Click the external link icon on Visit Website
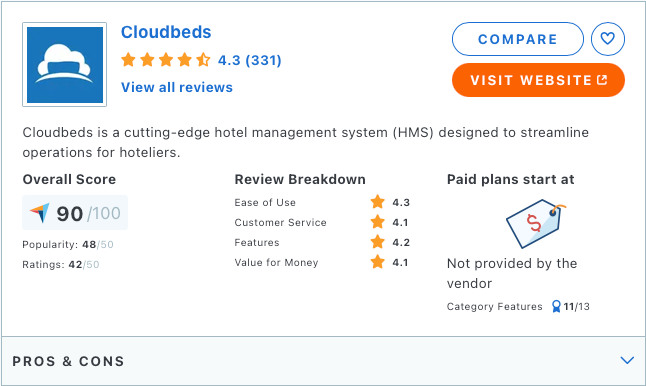 coord(602,80)
